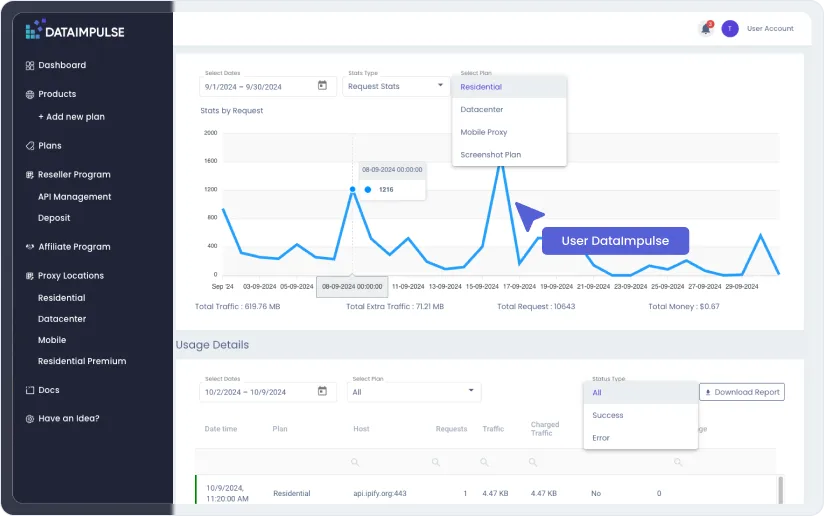
Task: Click the Affiliate Program handshake icon
Action: [30, 247]
